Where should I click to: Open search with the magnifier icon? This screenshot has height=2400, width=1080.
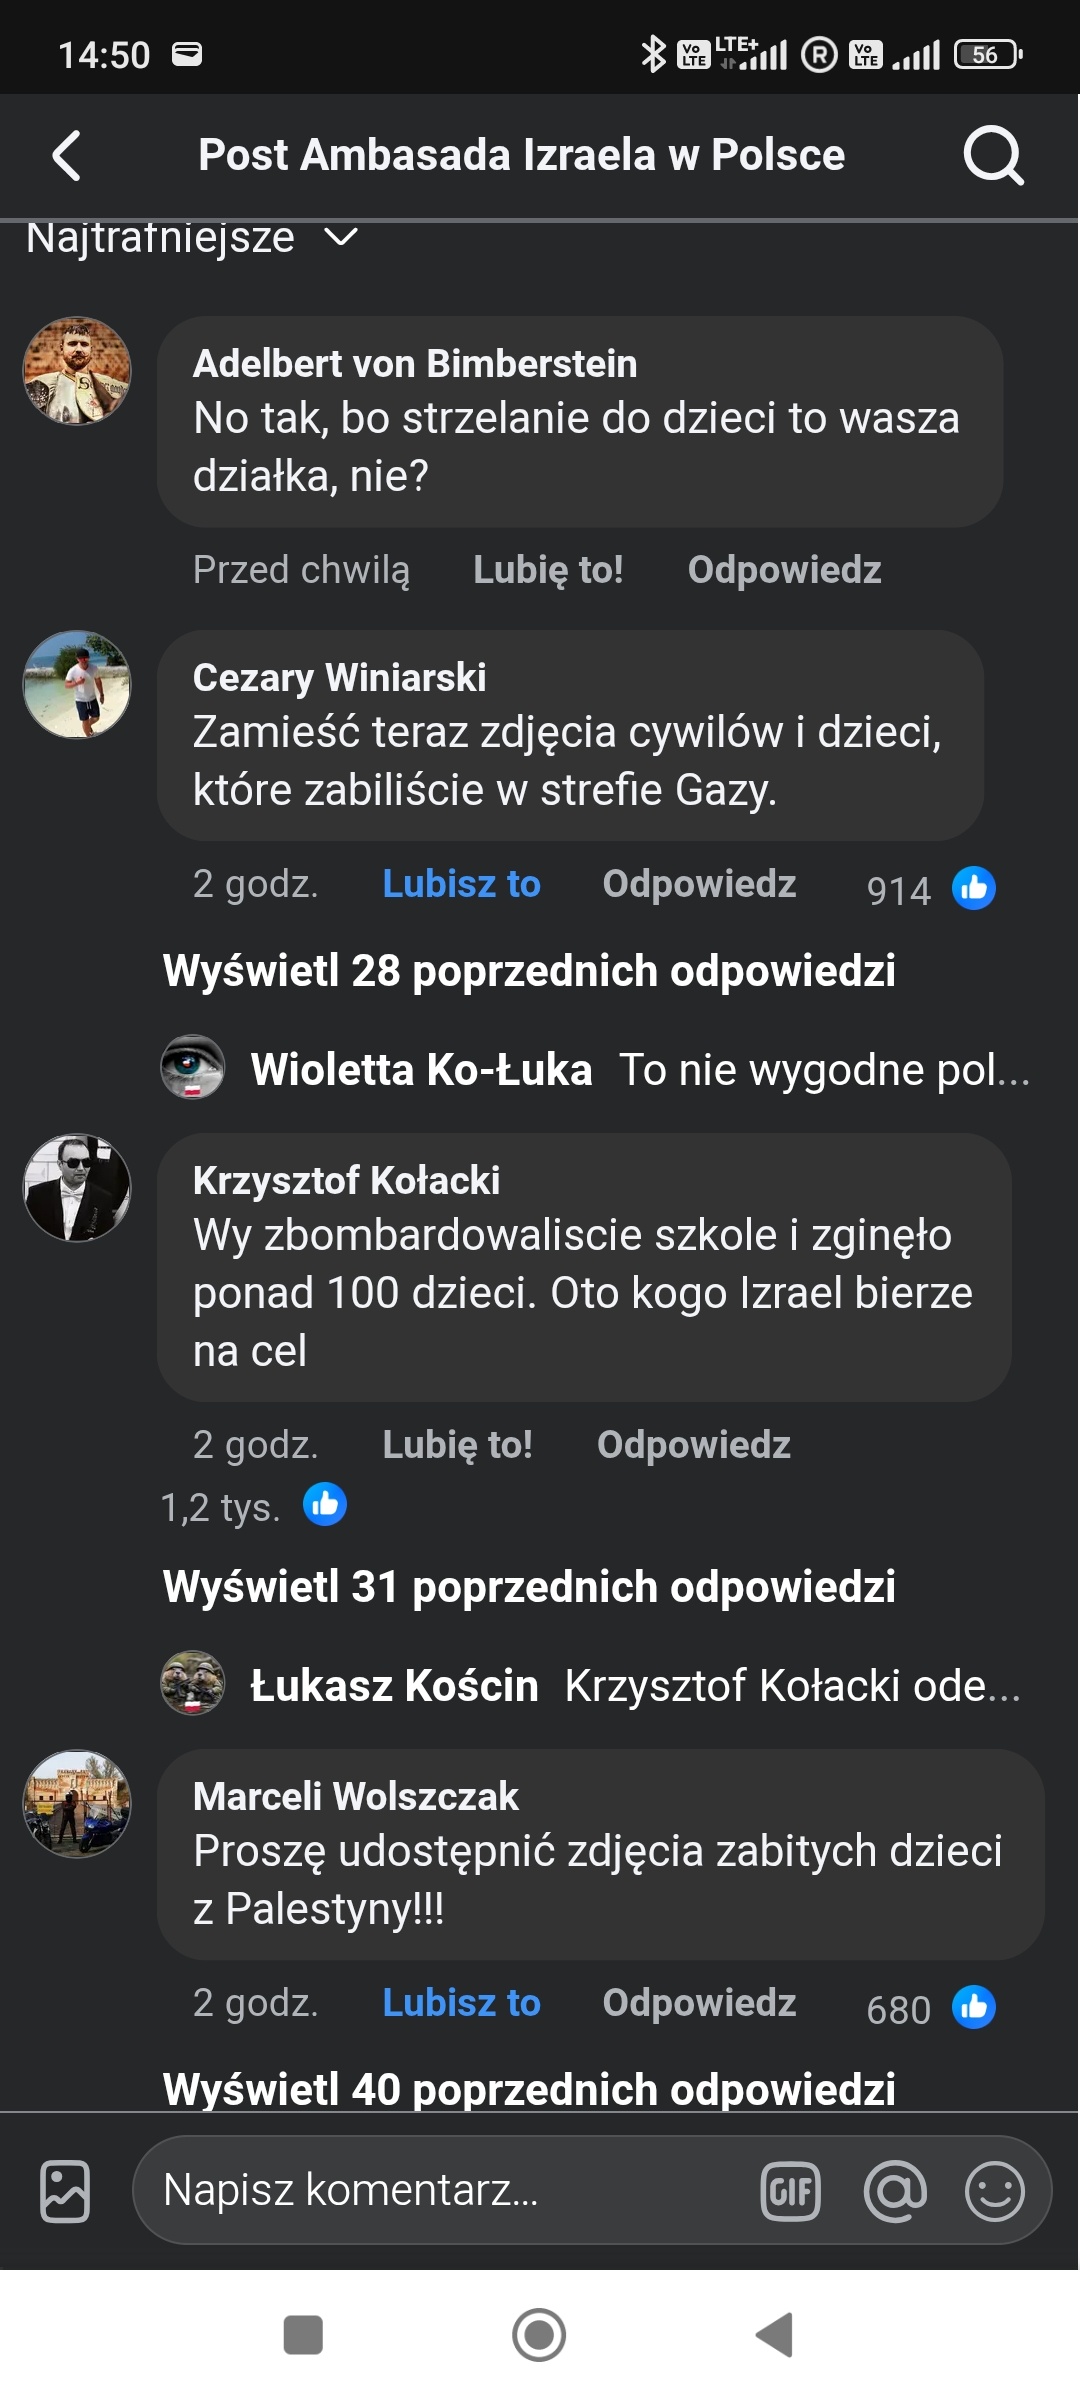tap(993, 156)
